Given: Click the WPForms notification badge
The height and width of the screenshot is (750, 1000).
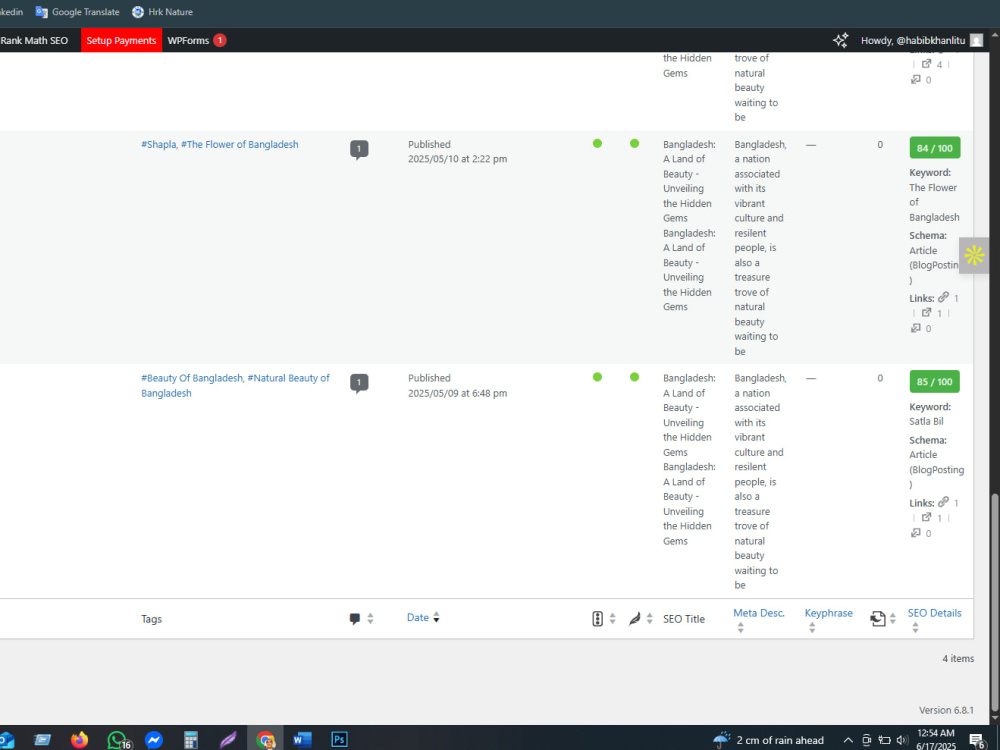Looking at the screenshot, I should click(219, 40).
